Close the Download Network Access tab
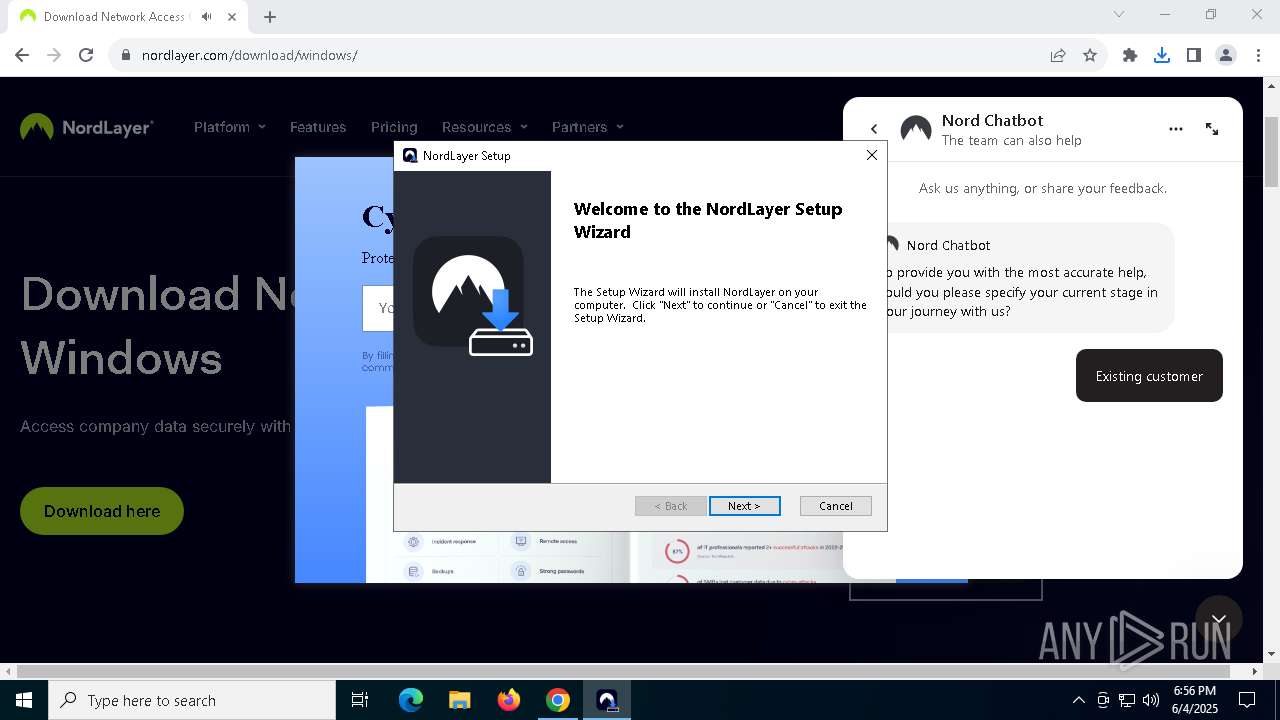Viewport: 1280px width, 720px height. [x=232, y=16]
